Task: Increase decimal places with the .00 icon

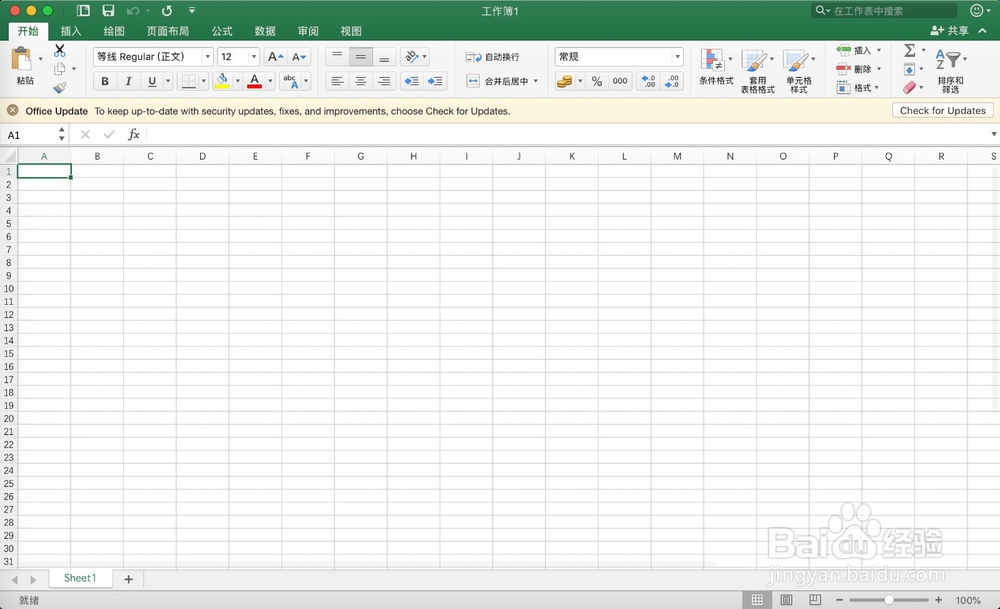Action: 649,81
